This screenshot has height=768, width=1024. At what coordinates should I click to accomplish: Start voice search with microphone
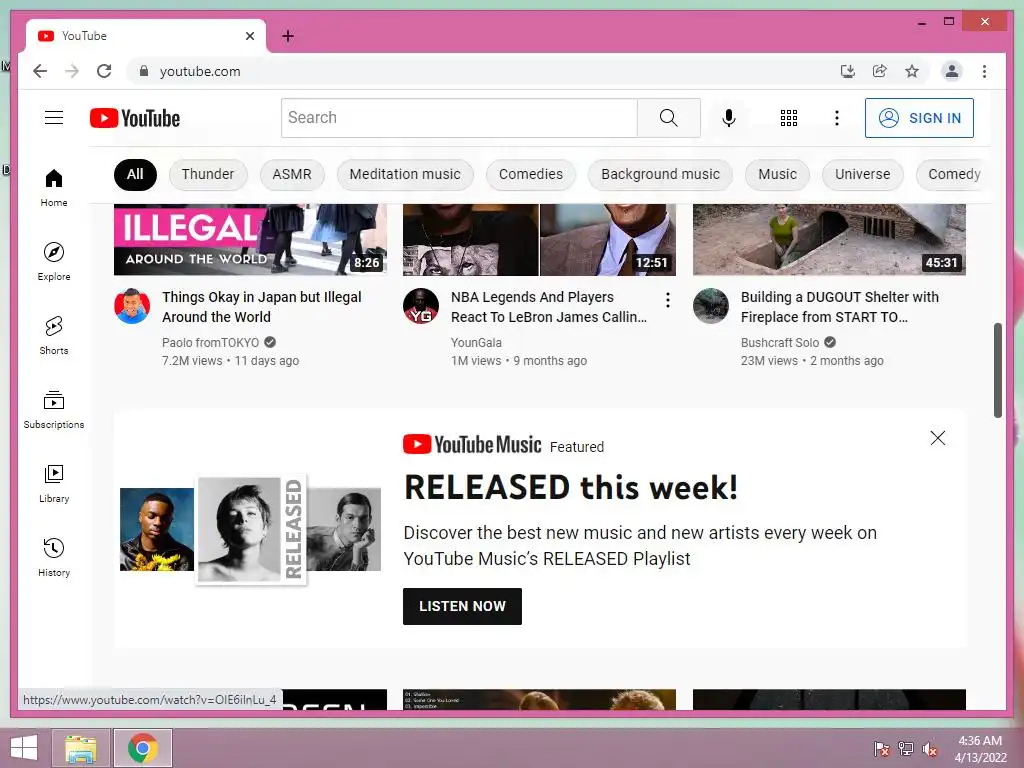click(x=729, y=118)
